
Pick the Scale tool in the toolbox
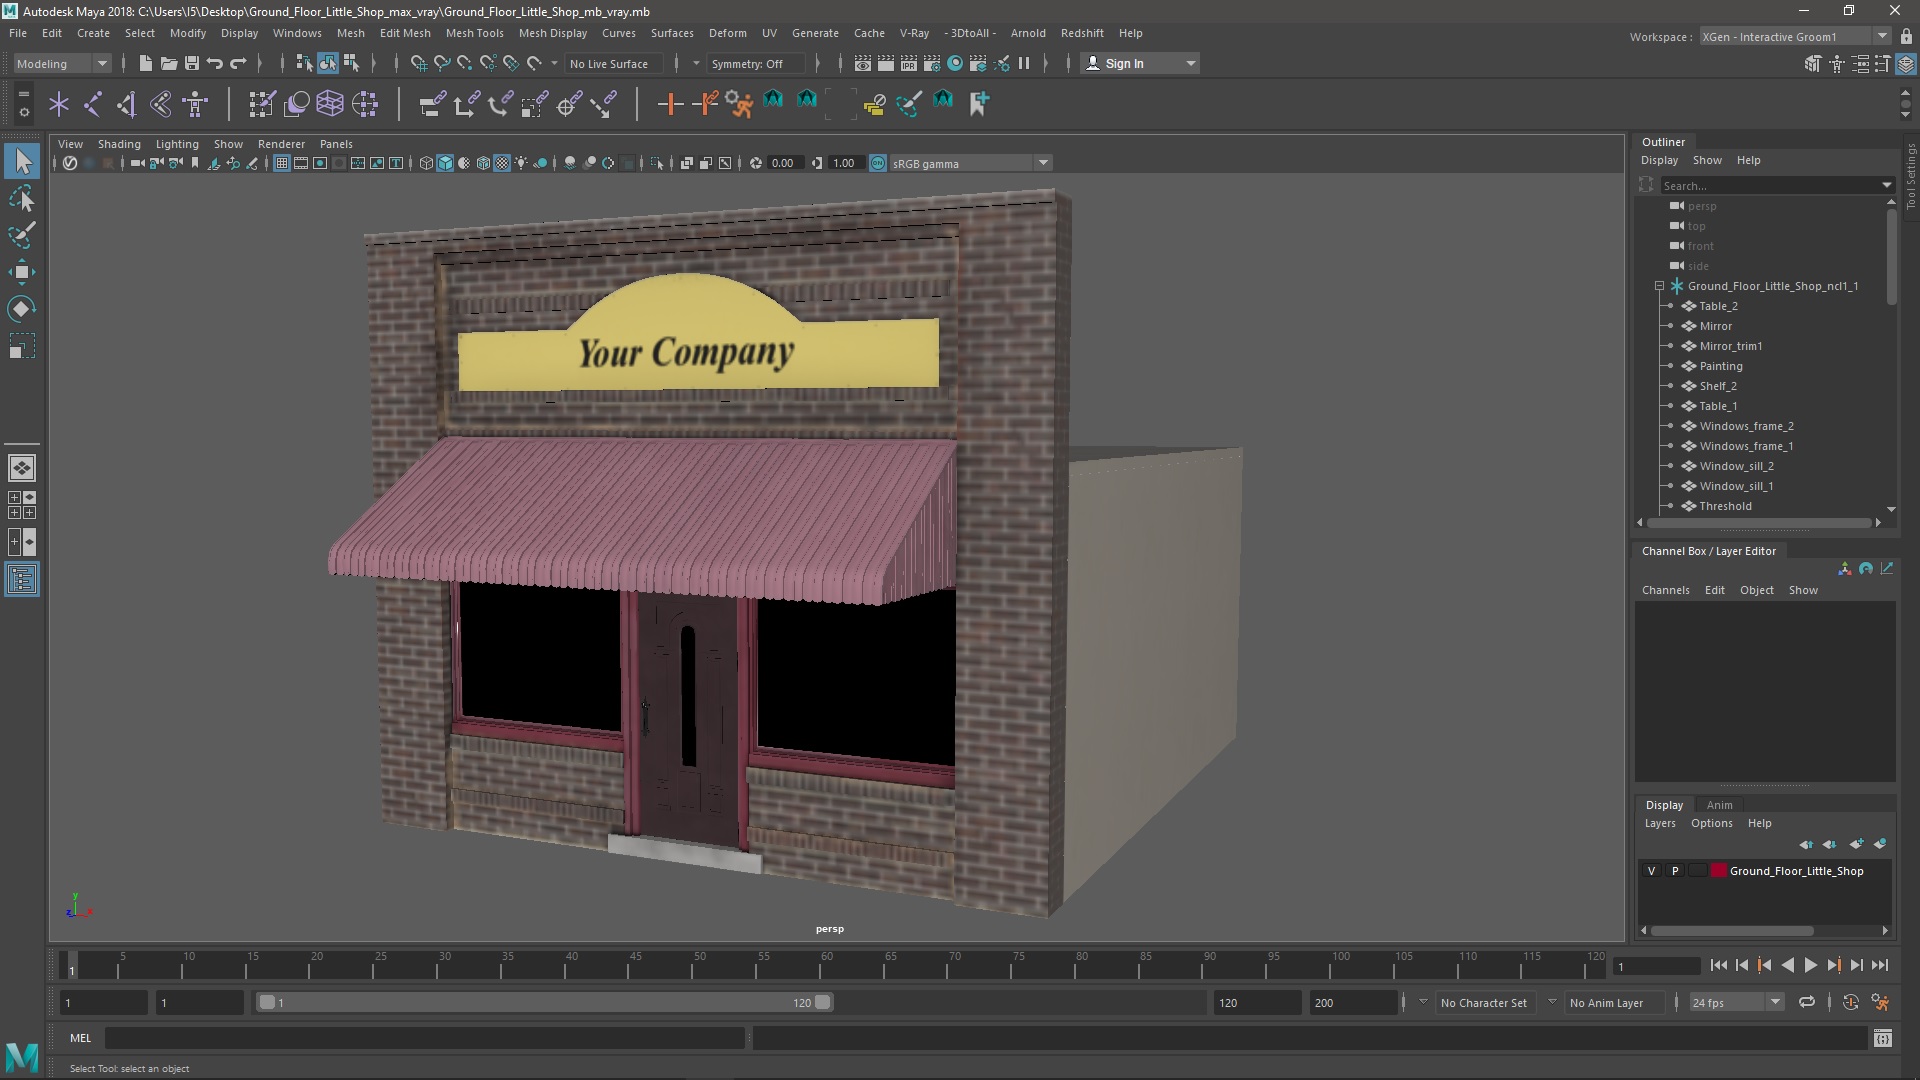coord(22,346)
